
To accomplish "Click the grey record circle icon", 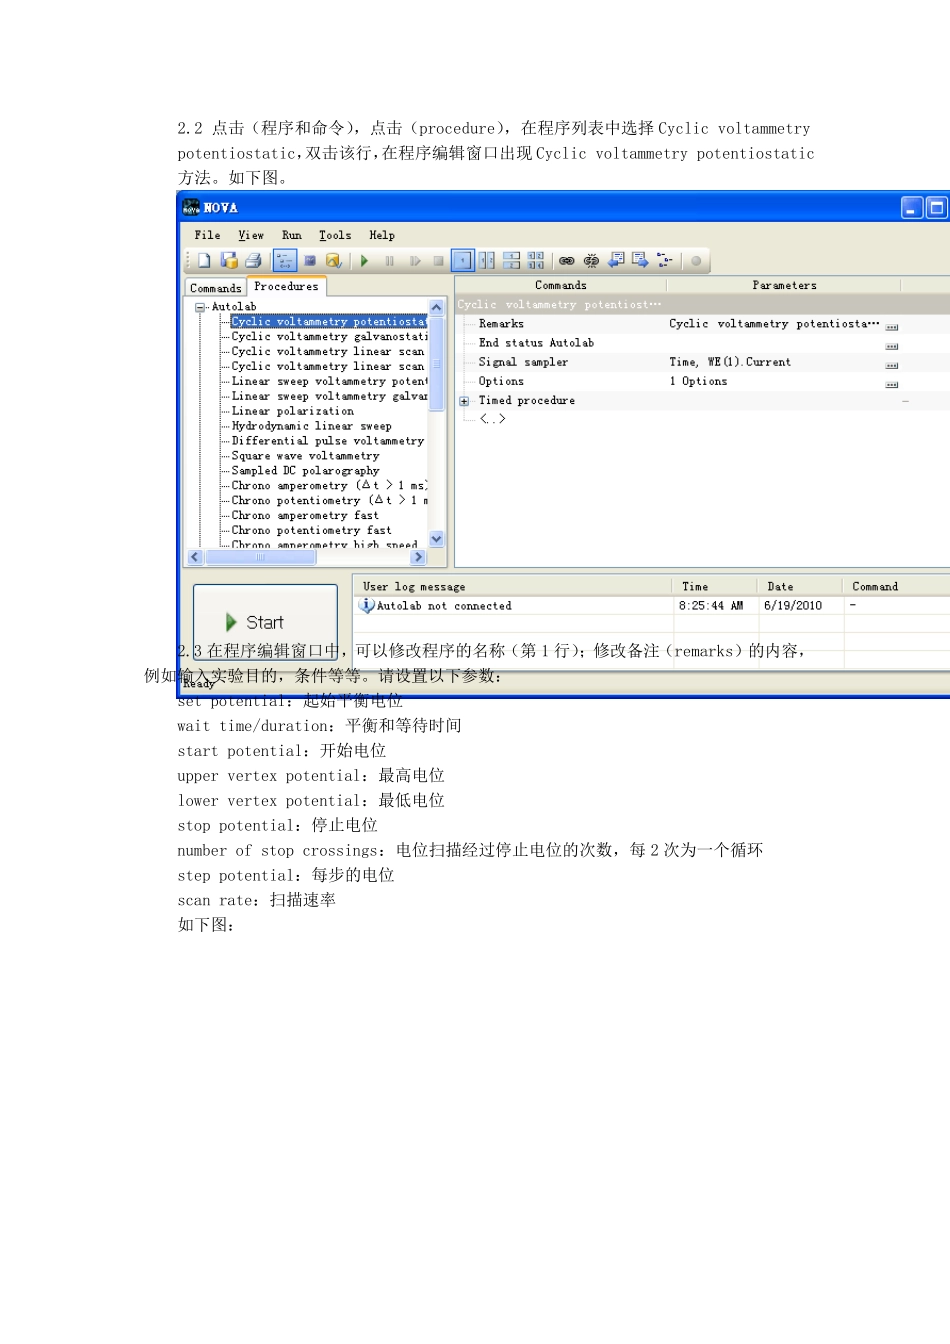I will 696,261.
